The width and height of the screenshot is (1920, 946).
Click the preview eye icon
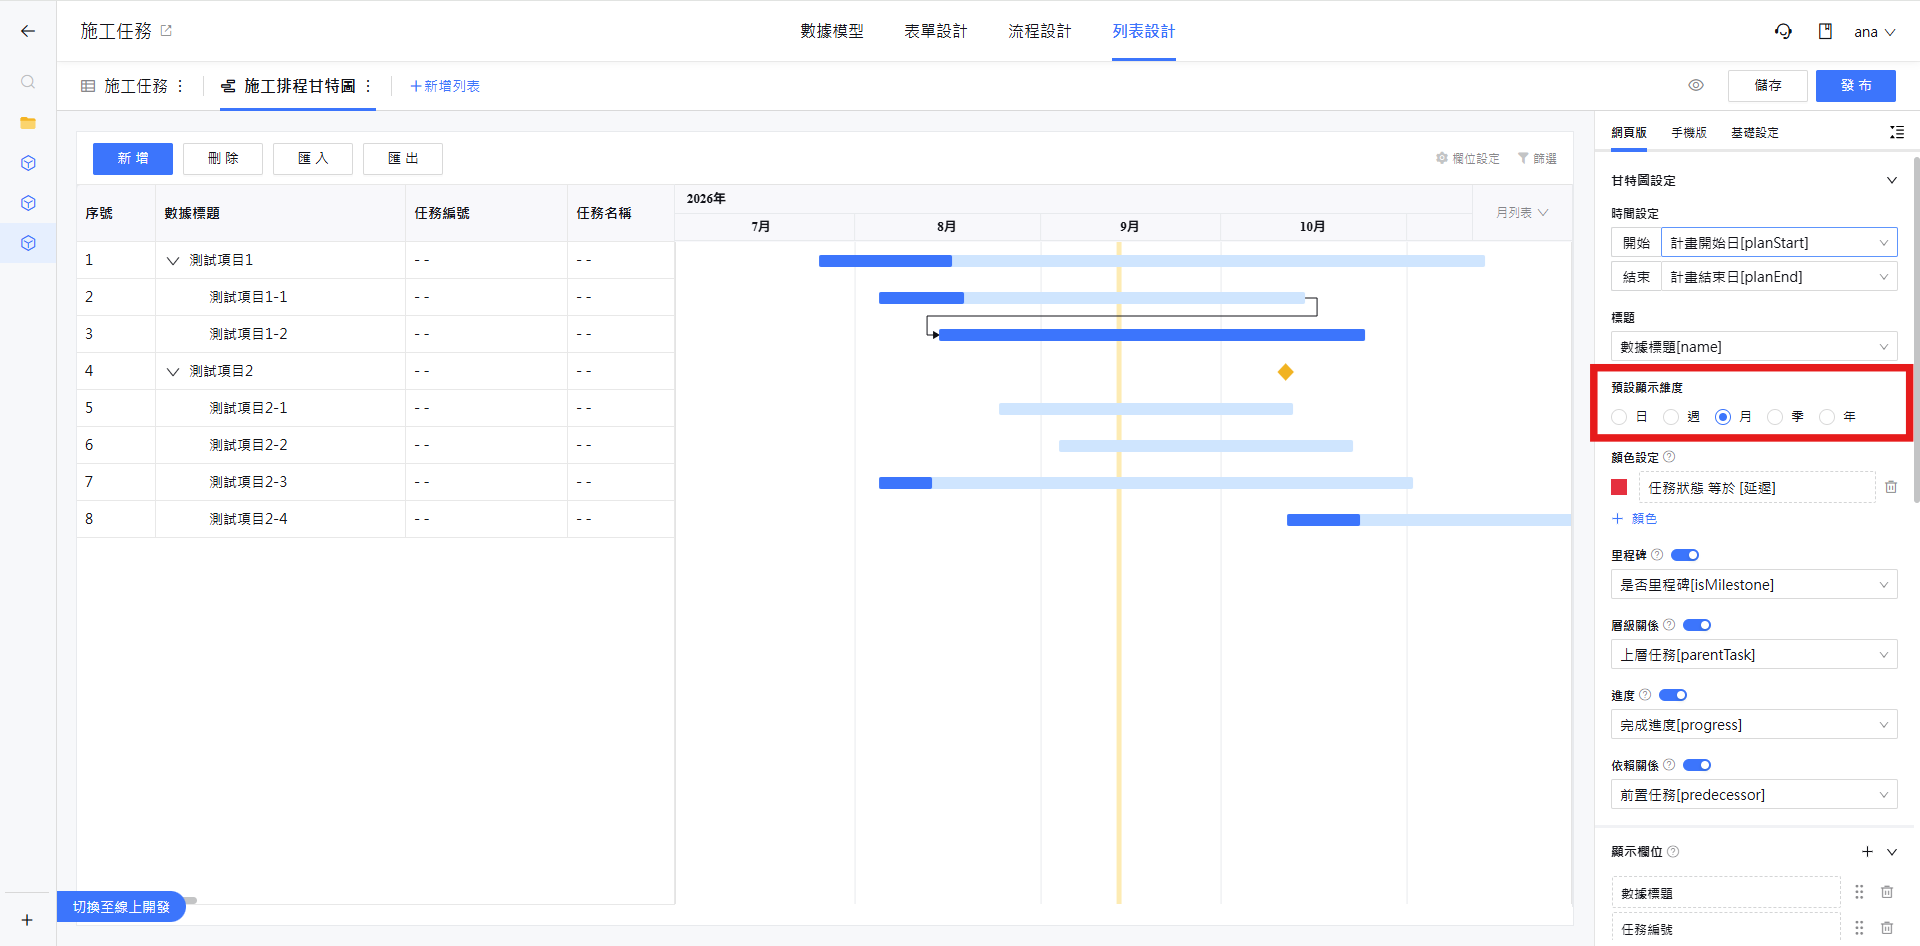point(1696,86)
